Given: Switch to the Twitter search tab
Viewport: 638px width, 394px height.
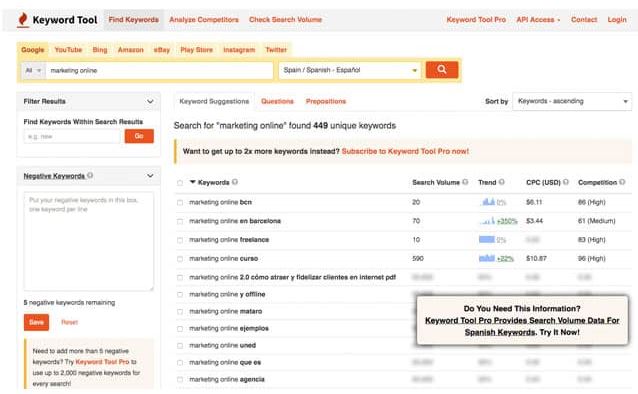Looking at the screenshot, I should [x=276, y=50].
